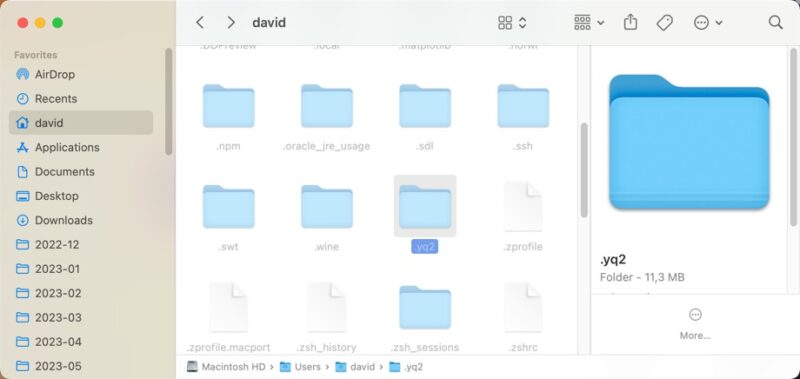Select the .oracle_jre_usage folder icon
The image size is (800, 379).
pos(327,106)
